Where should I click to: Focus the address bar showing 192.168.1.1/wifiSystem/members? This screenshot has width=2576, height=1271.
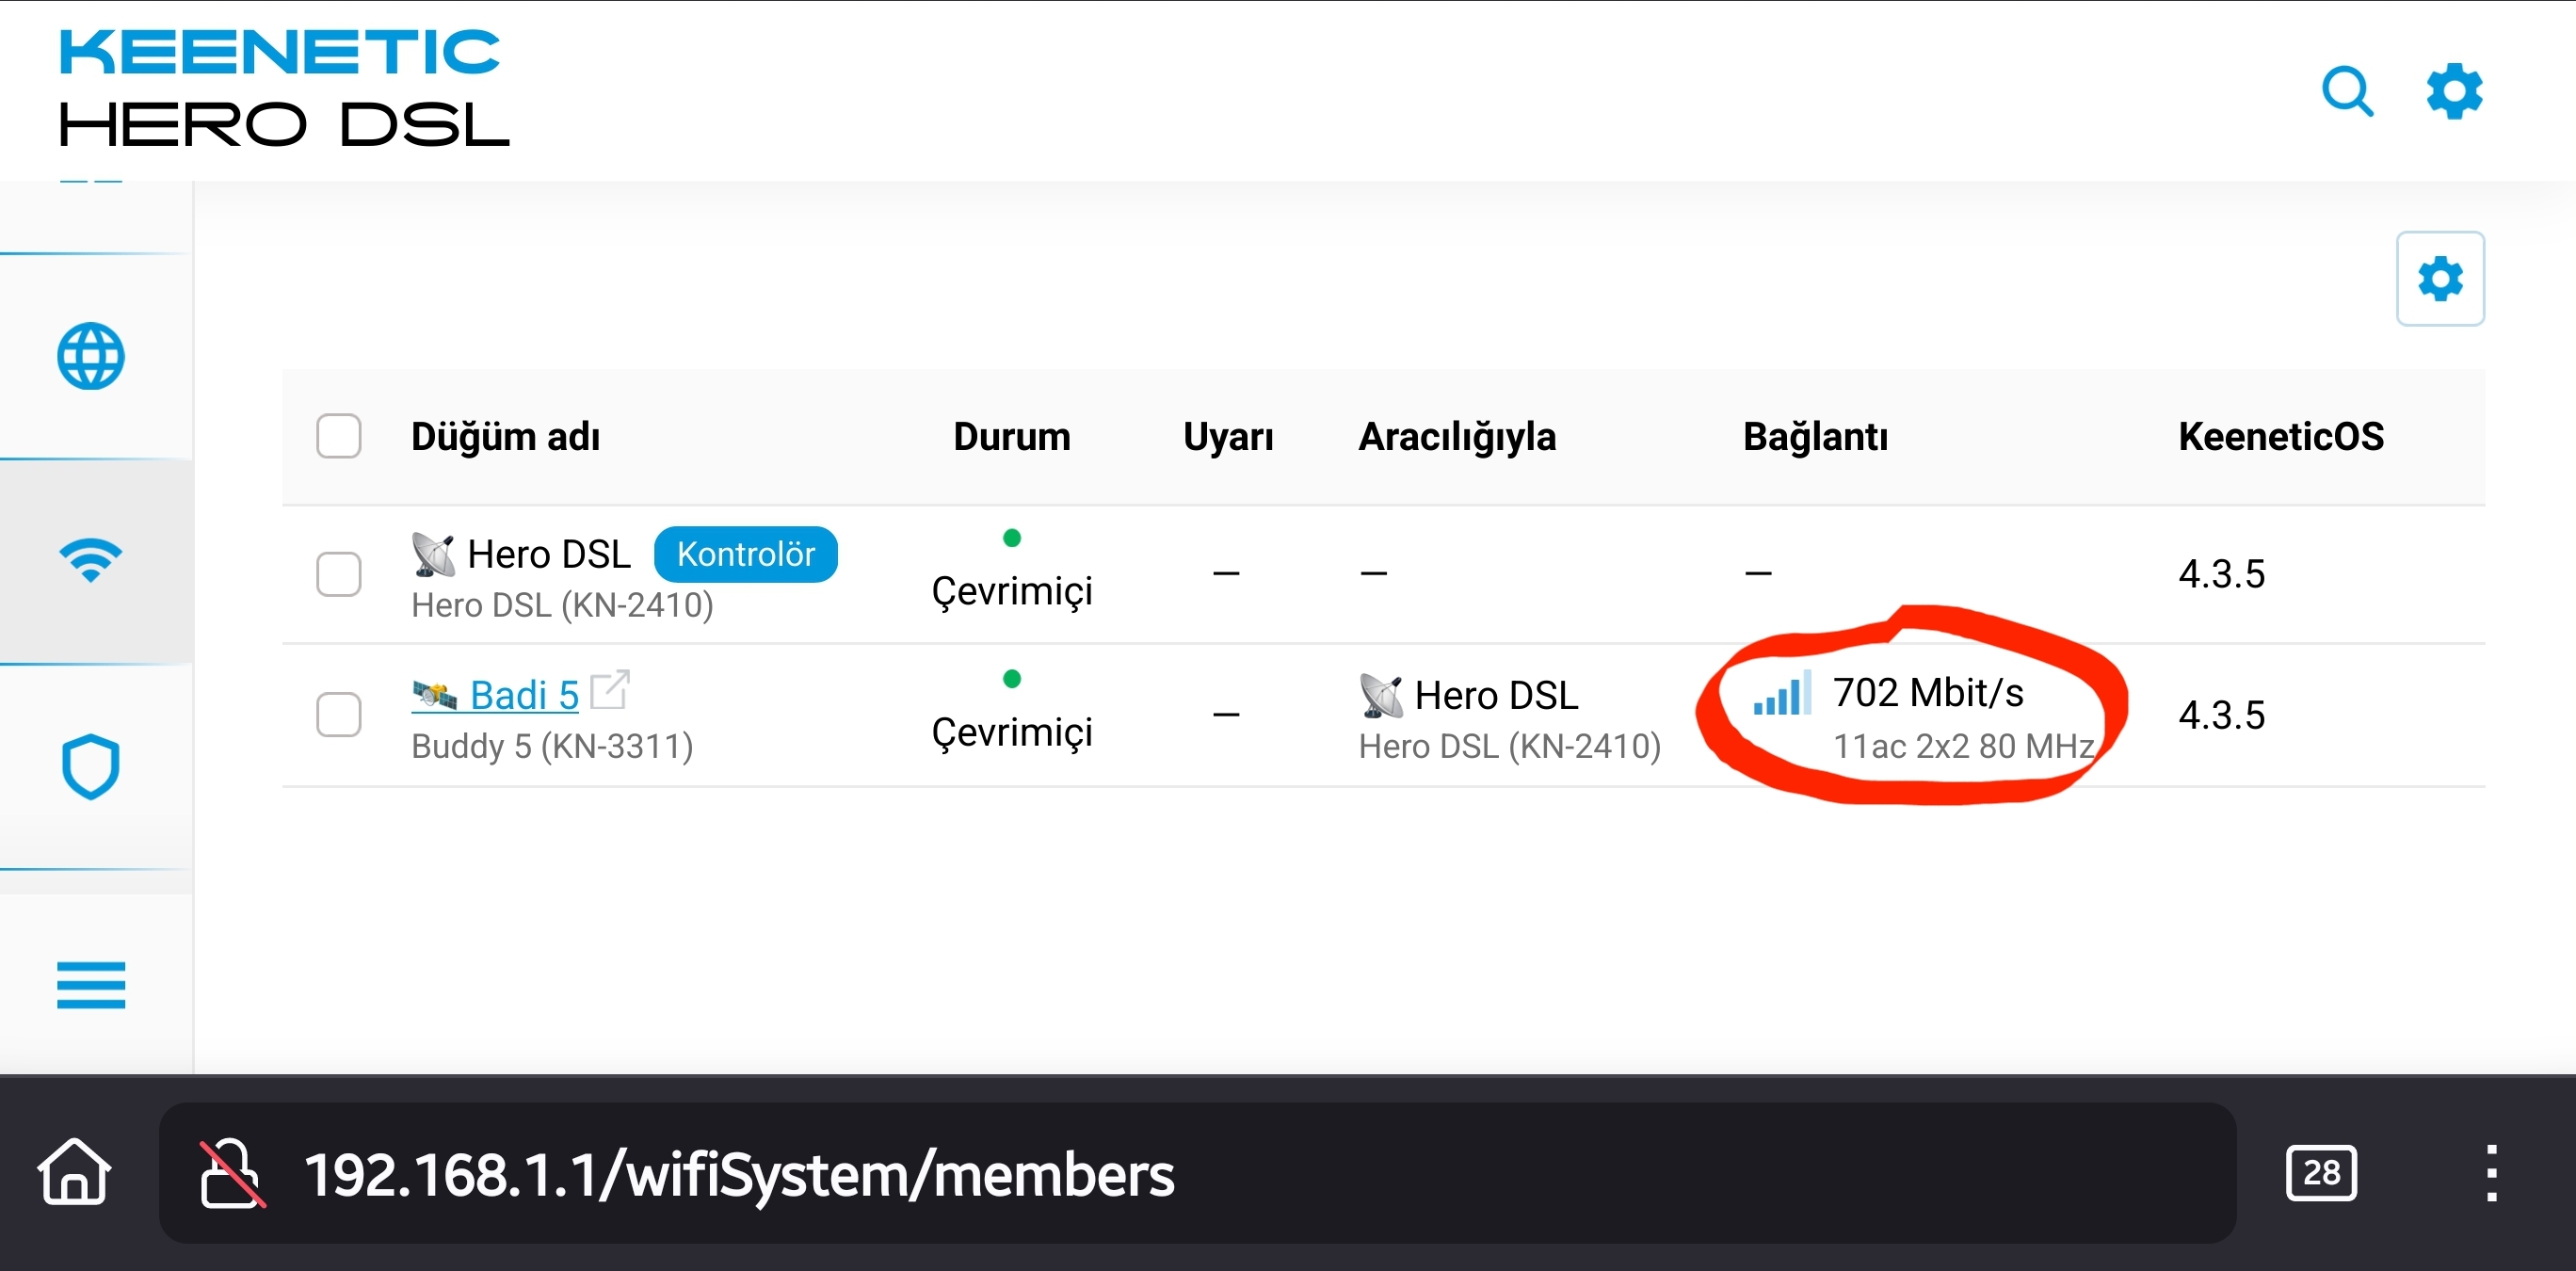(1197, 1173)
